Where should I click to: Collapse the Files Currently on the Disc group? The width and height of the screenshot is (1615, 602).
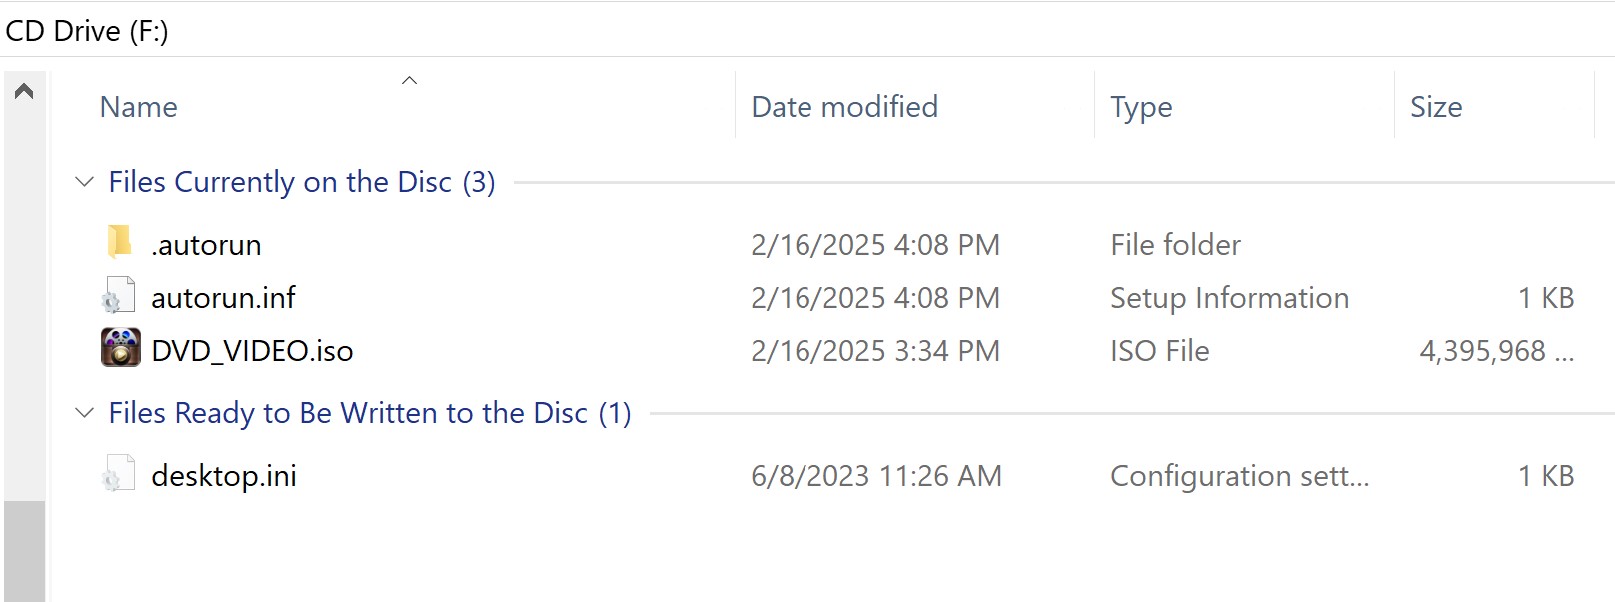point(85,182)
